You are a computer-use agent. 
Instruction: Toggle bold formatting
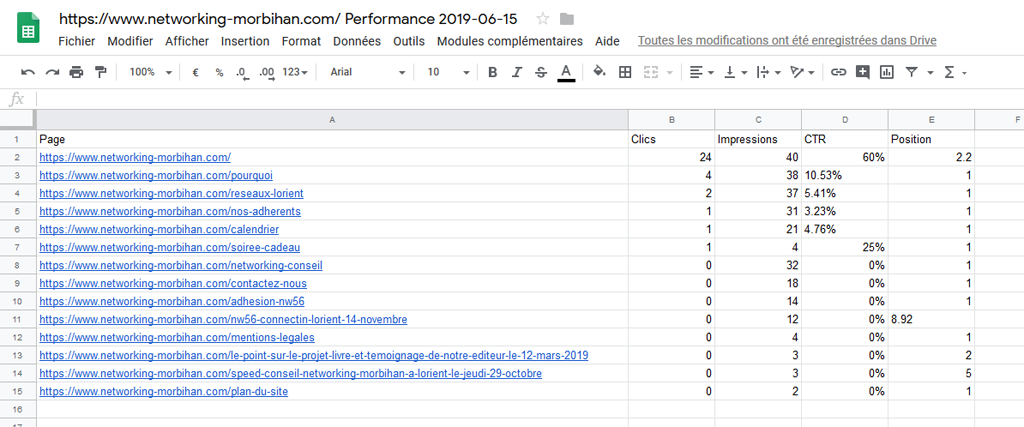coord(492,72)
